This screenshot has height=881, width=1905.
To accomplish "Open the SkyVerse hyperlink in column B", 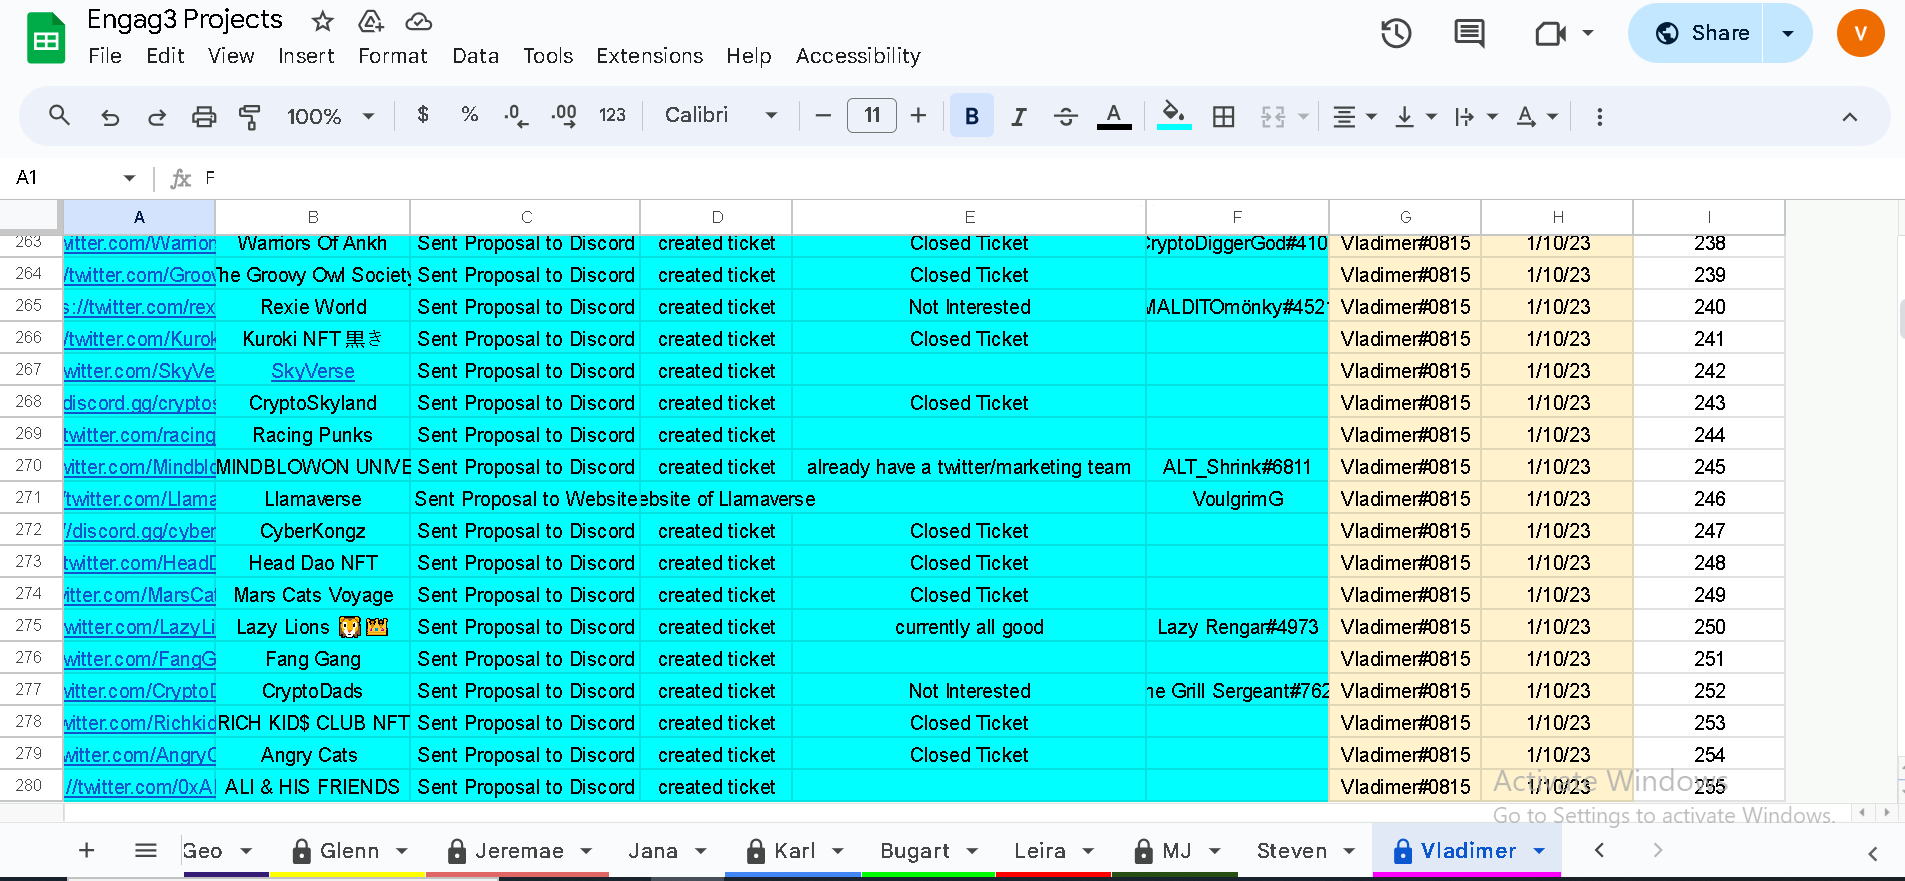I will [313, 371].
